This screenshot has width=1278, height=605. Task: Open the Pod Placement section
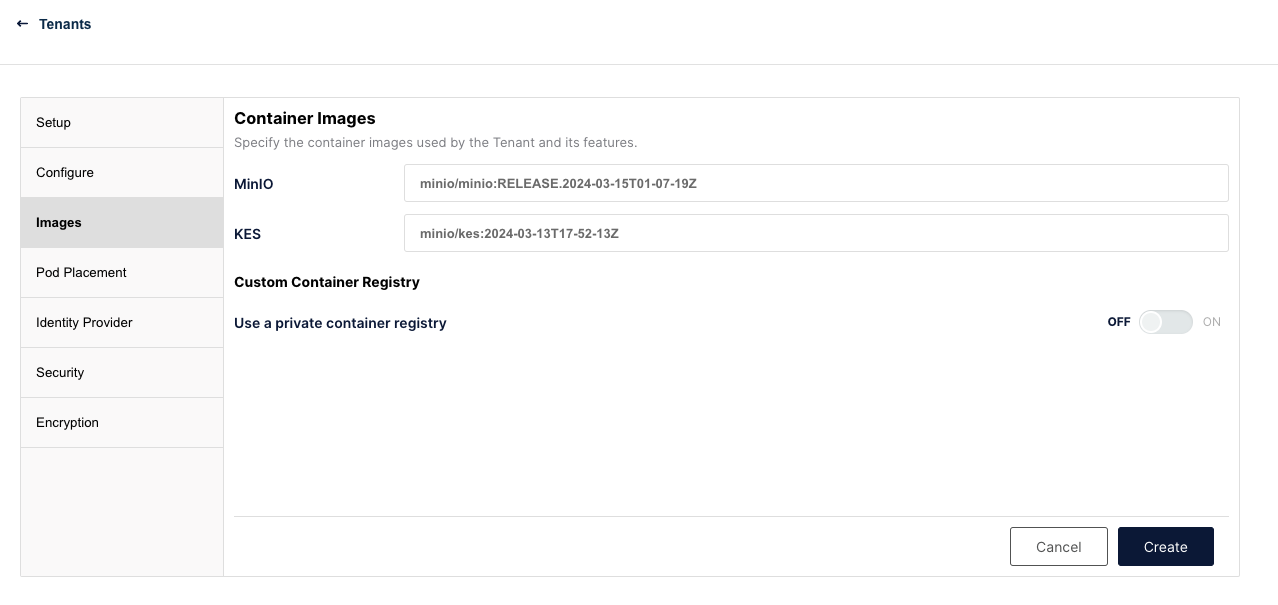[122, 273]
